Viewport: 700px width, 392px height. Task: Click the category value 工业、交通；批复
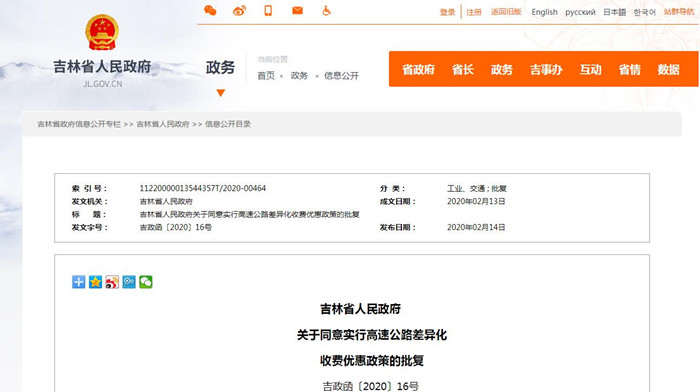tap(477, 188)
